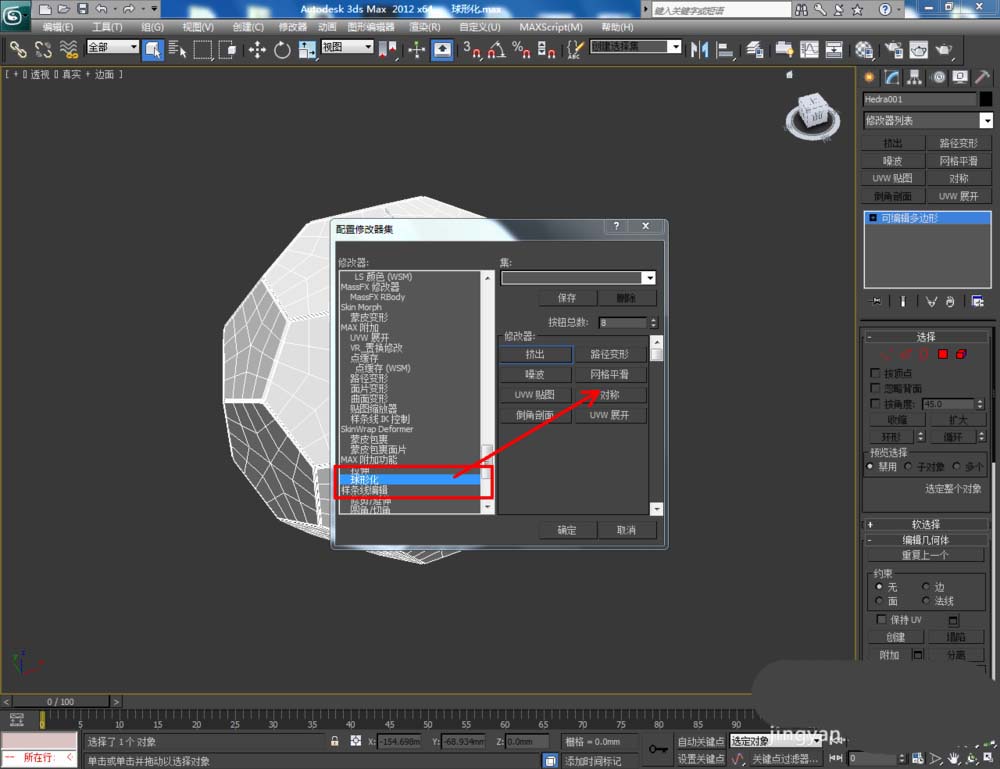Open Select by Name list
This screenshot has height=769, width=1000.
click(x=178, y=49)
